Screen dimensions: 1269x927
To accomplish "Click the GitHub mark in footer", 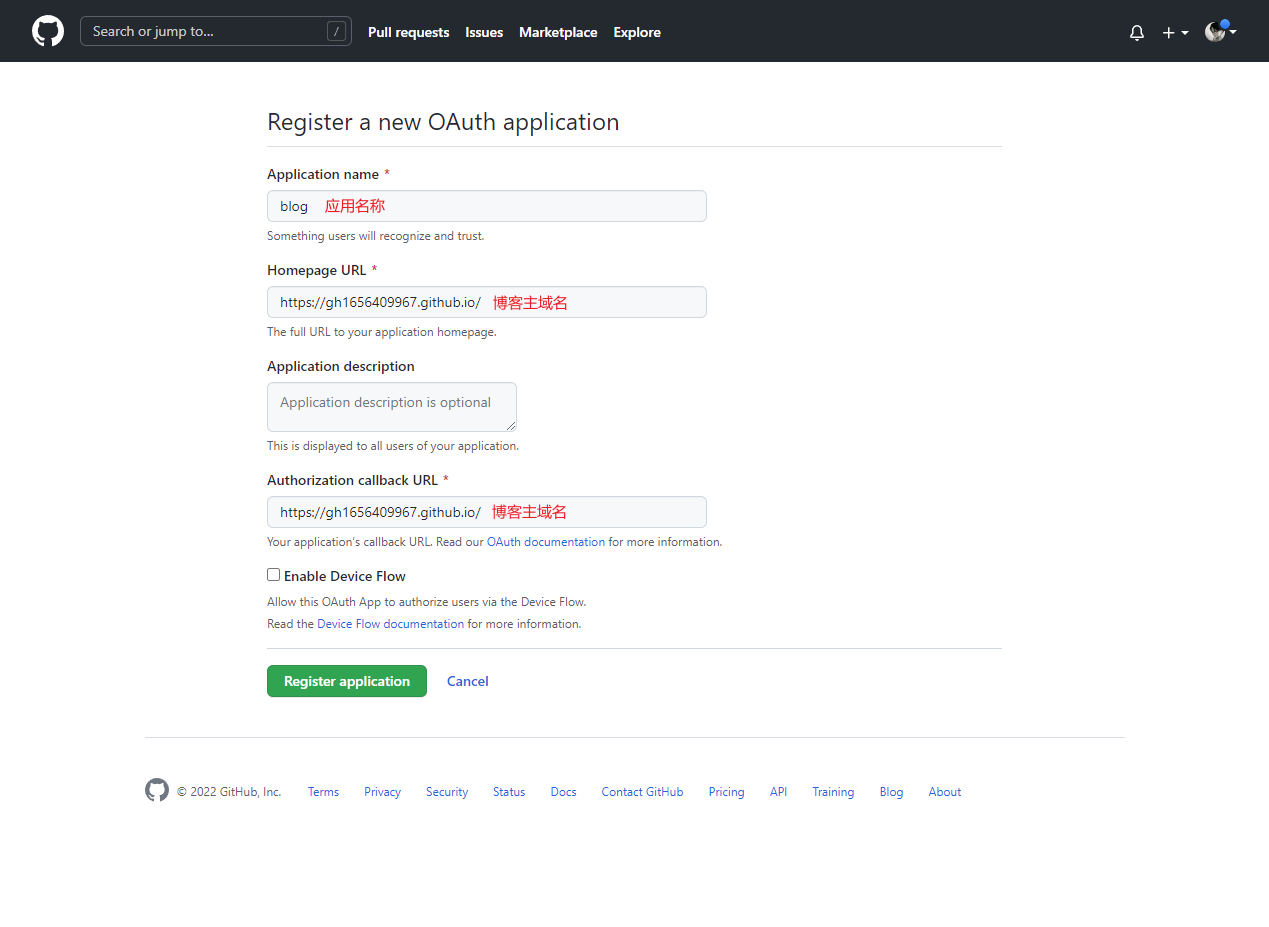I will (157, 791).
